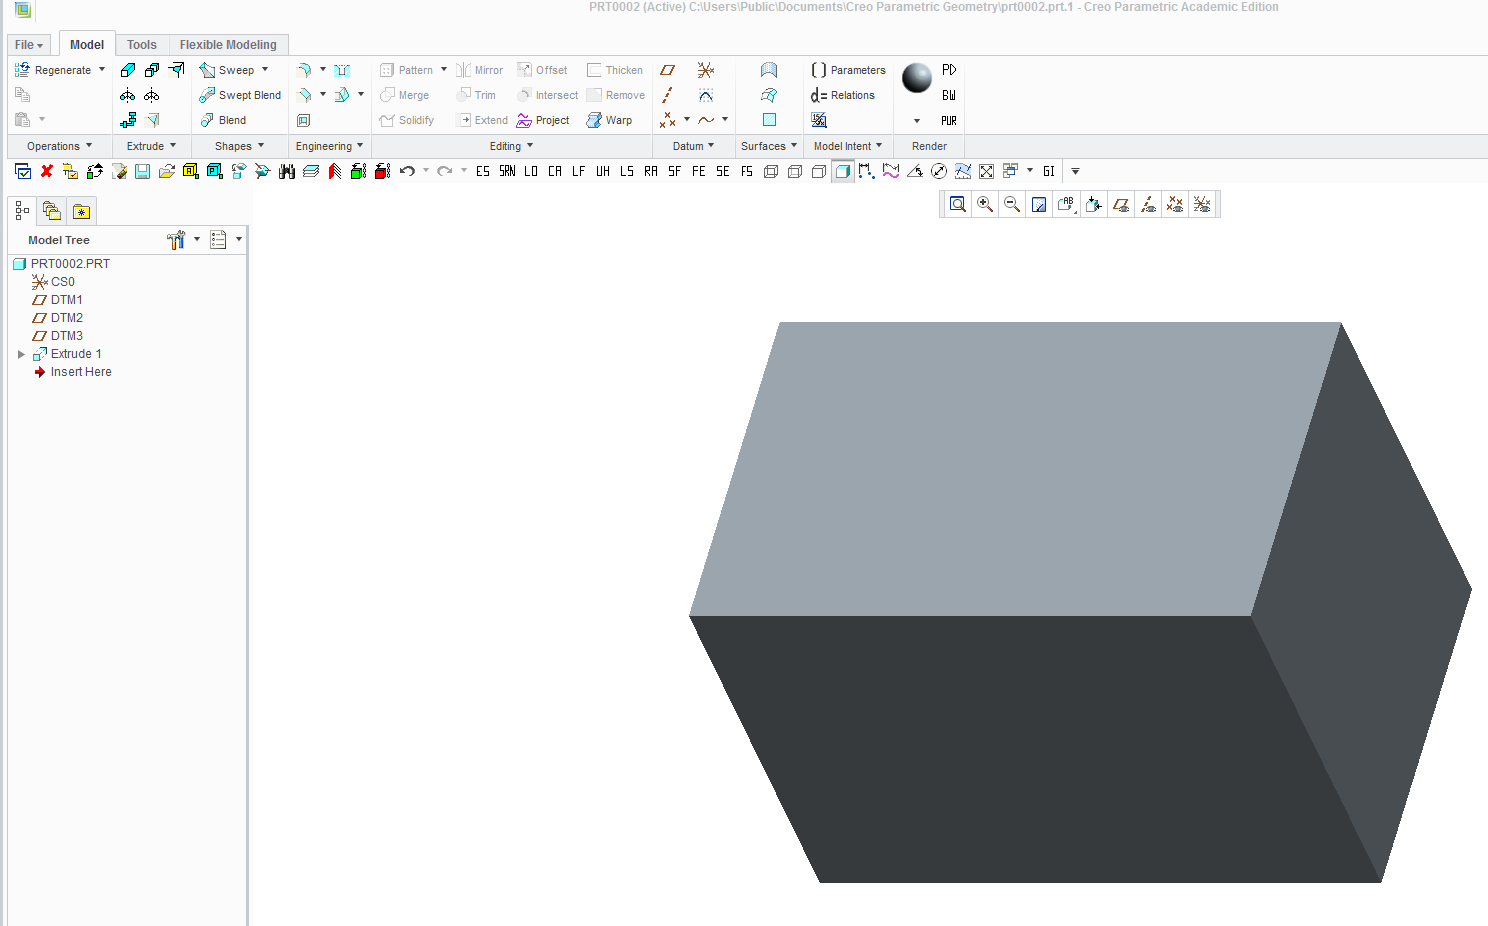Activate the Blend tool

coord(228,119)
